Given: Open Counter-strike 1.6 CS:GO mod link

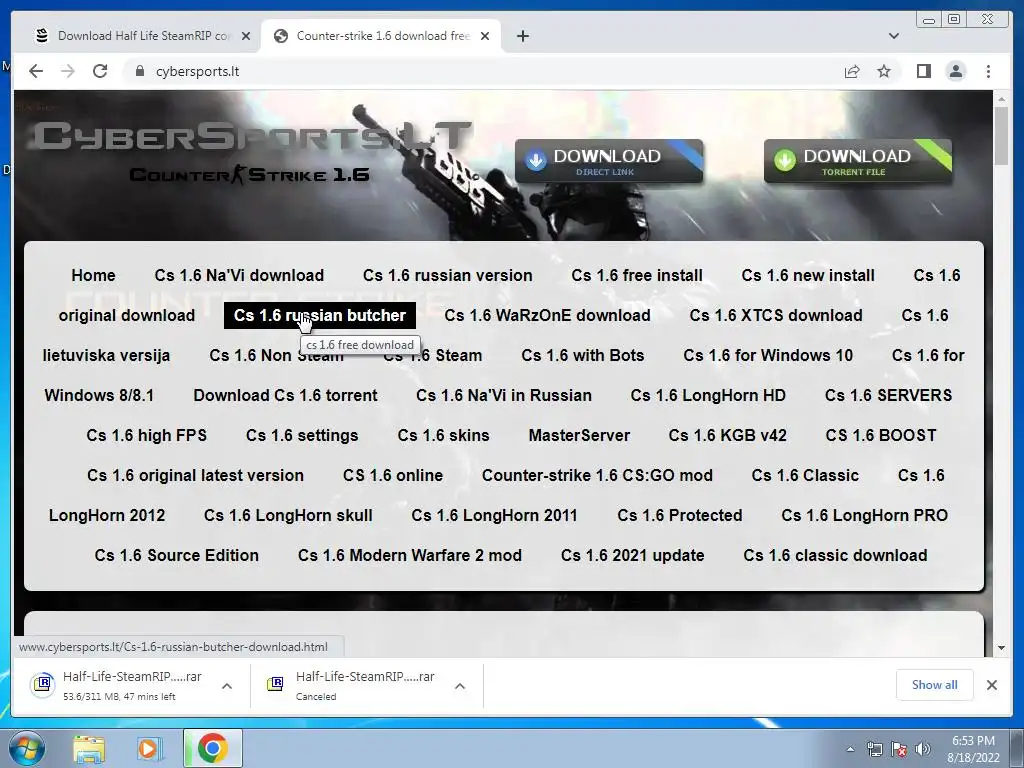Looking at the screenshot, I should (597, 475).
